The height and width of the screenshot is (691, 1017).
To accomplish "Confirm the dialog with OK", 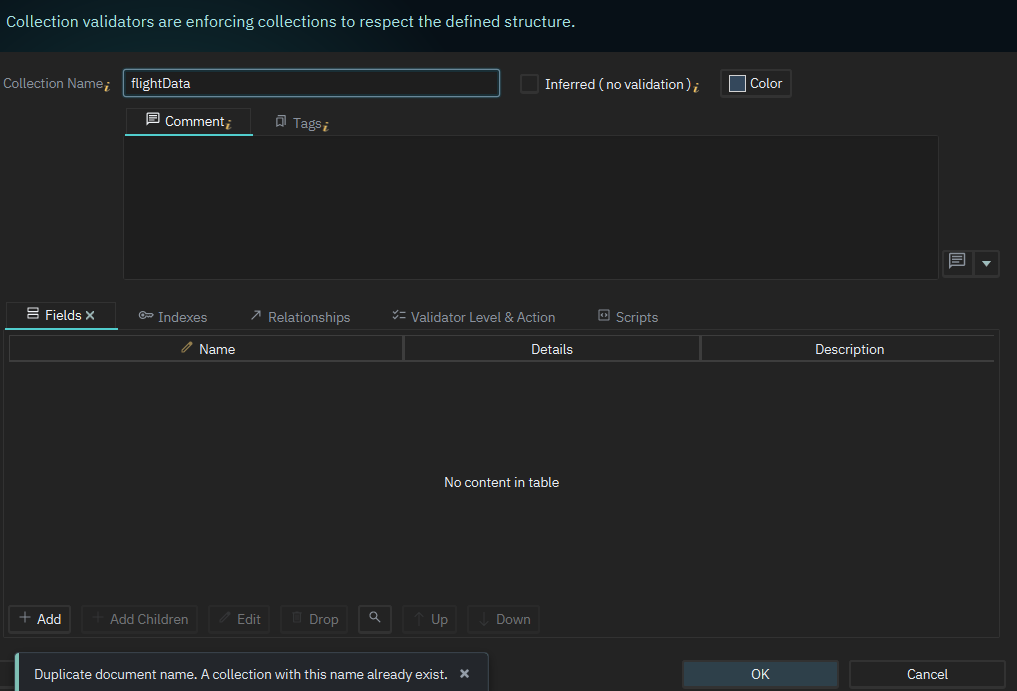I will (760, 674).
